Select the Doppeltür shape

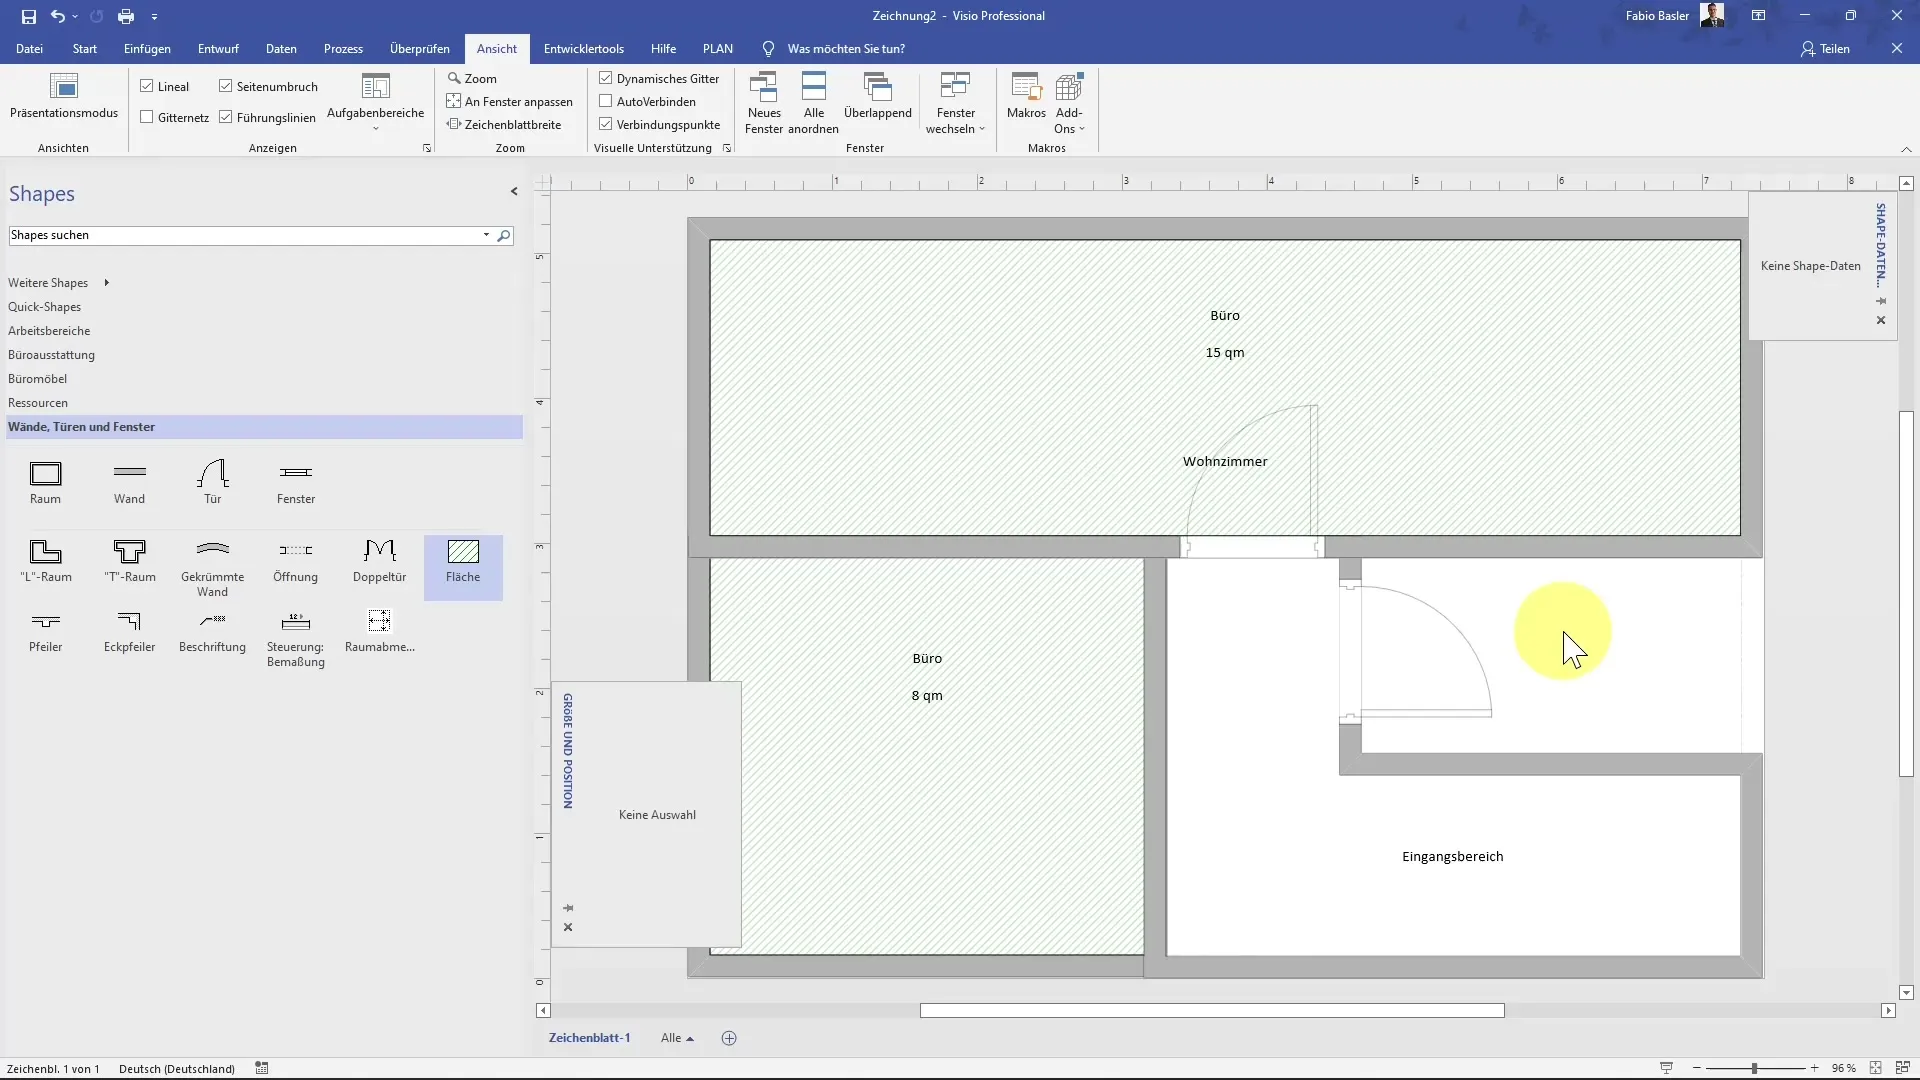click(380, 561)
